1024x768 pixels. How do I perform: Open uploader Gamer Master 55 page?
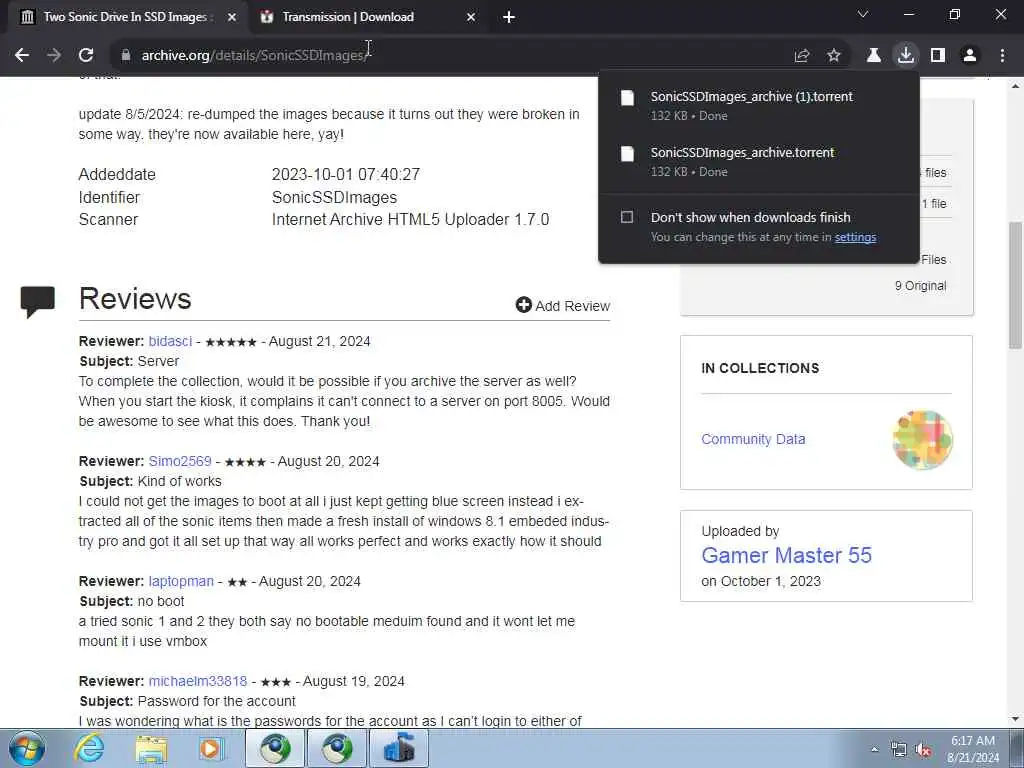(786, 555)
